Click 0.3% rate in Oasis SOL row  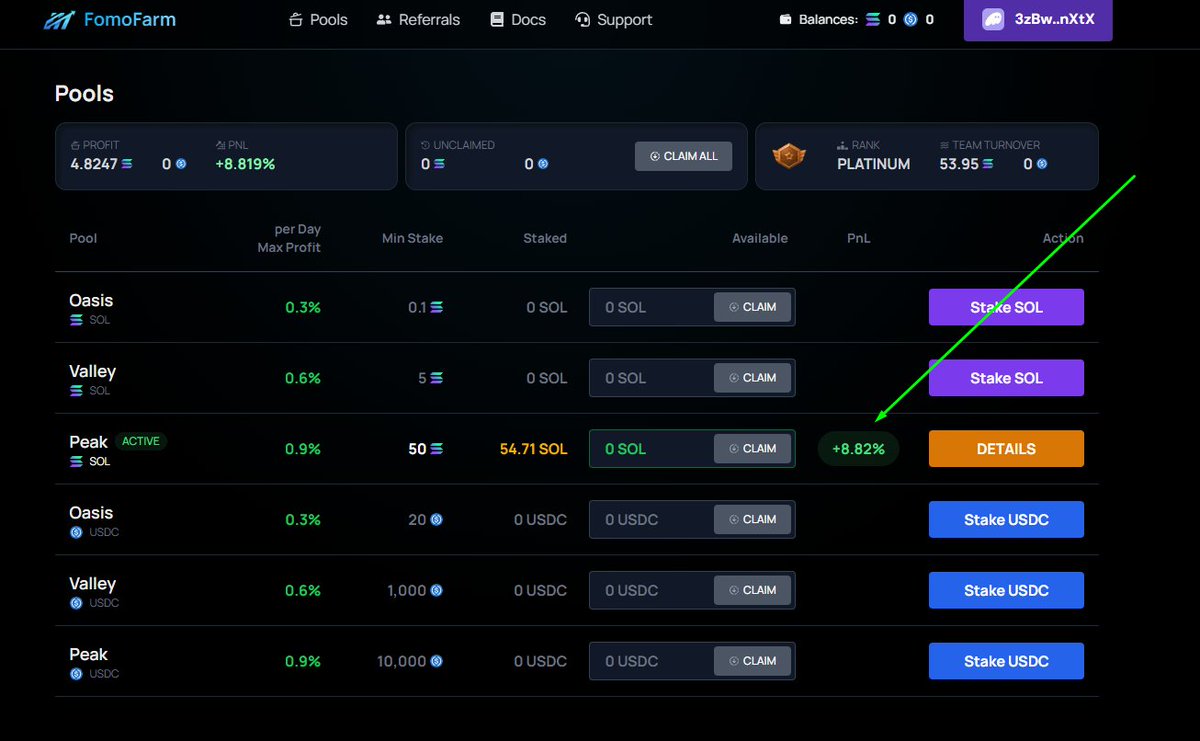[303, 307]
